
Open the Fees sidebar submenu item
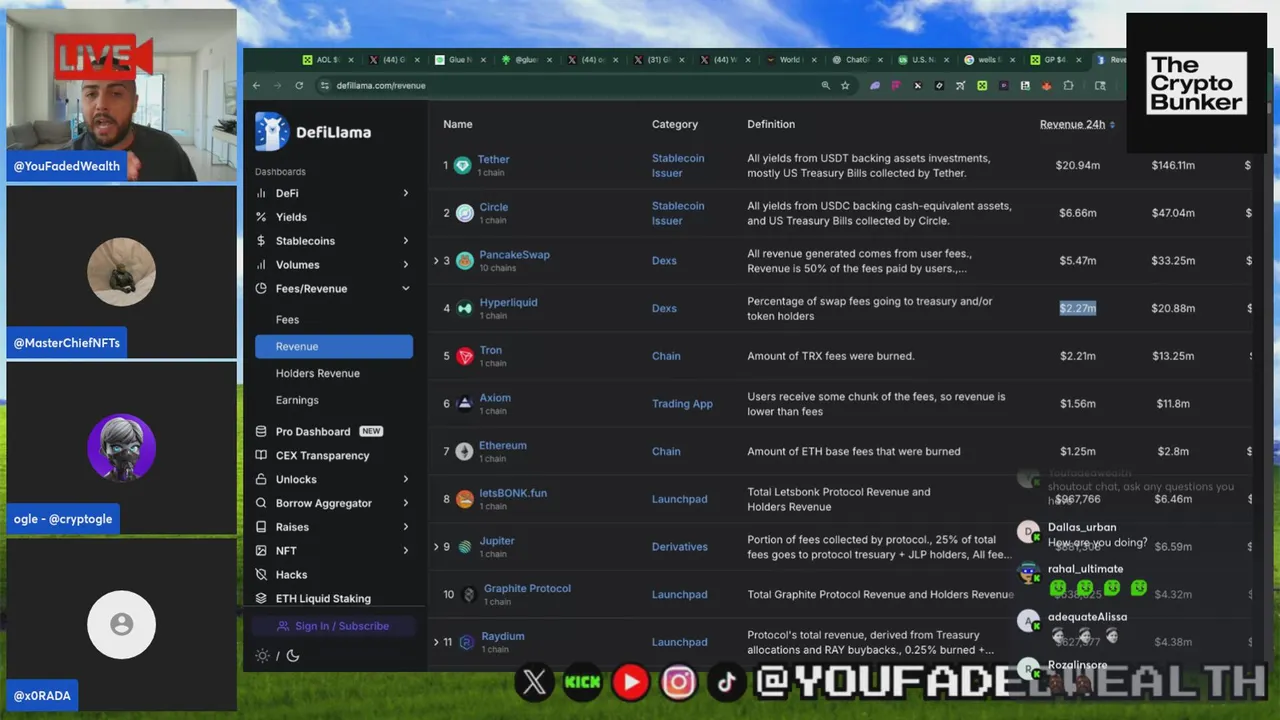(x=287, y=320)
